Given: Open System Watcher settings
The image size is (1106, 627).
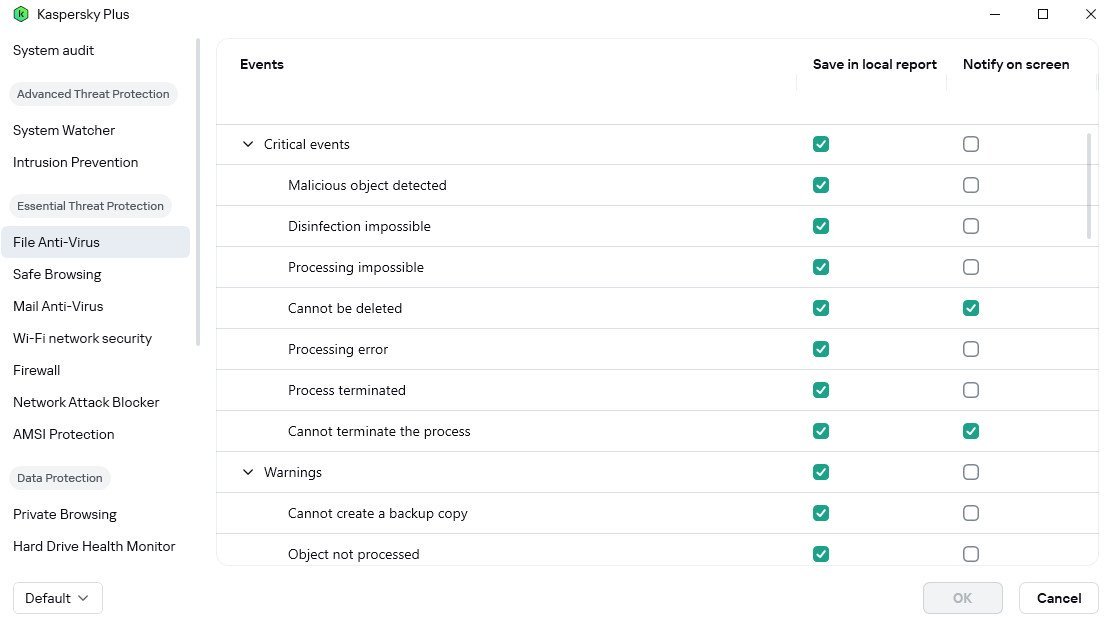Looking at the screenshot, I should tap(63, 130).
